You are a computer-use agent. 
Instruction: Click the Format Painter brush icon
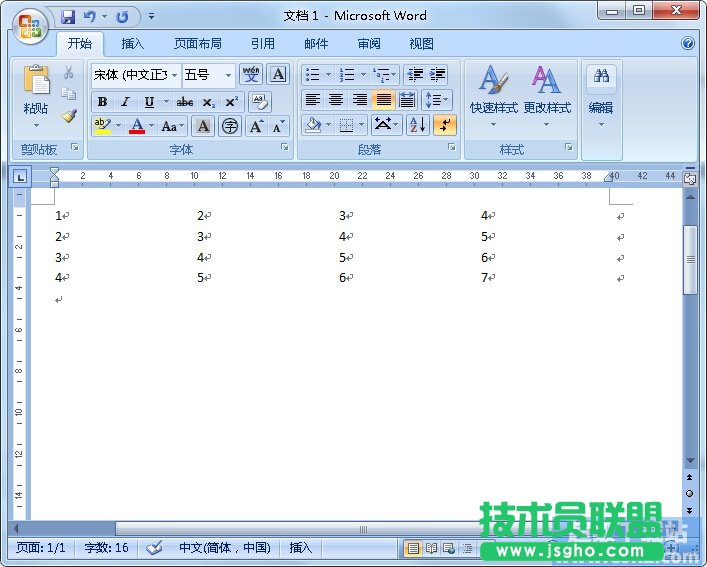(69, 116)
